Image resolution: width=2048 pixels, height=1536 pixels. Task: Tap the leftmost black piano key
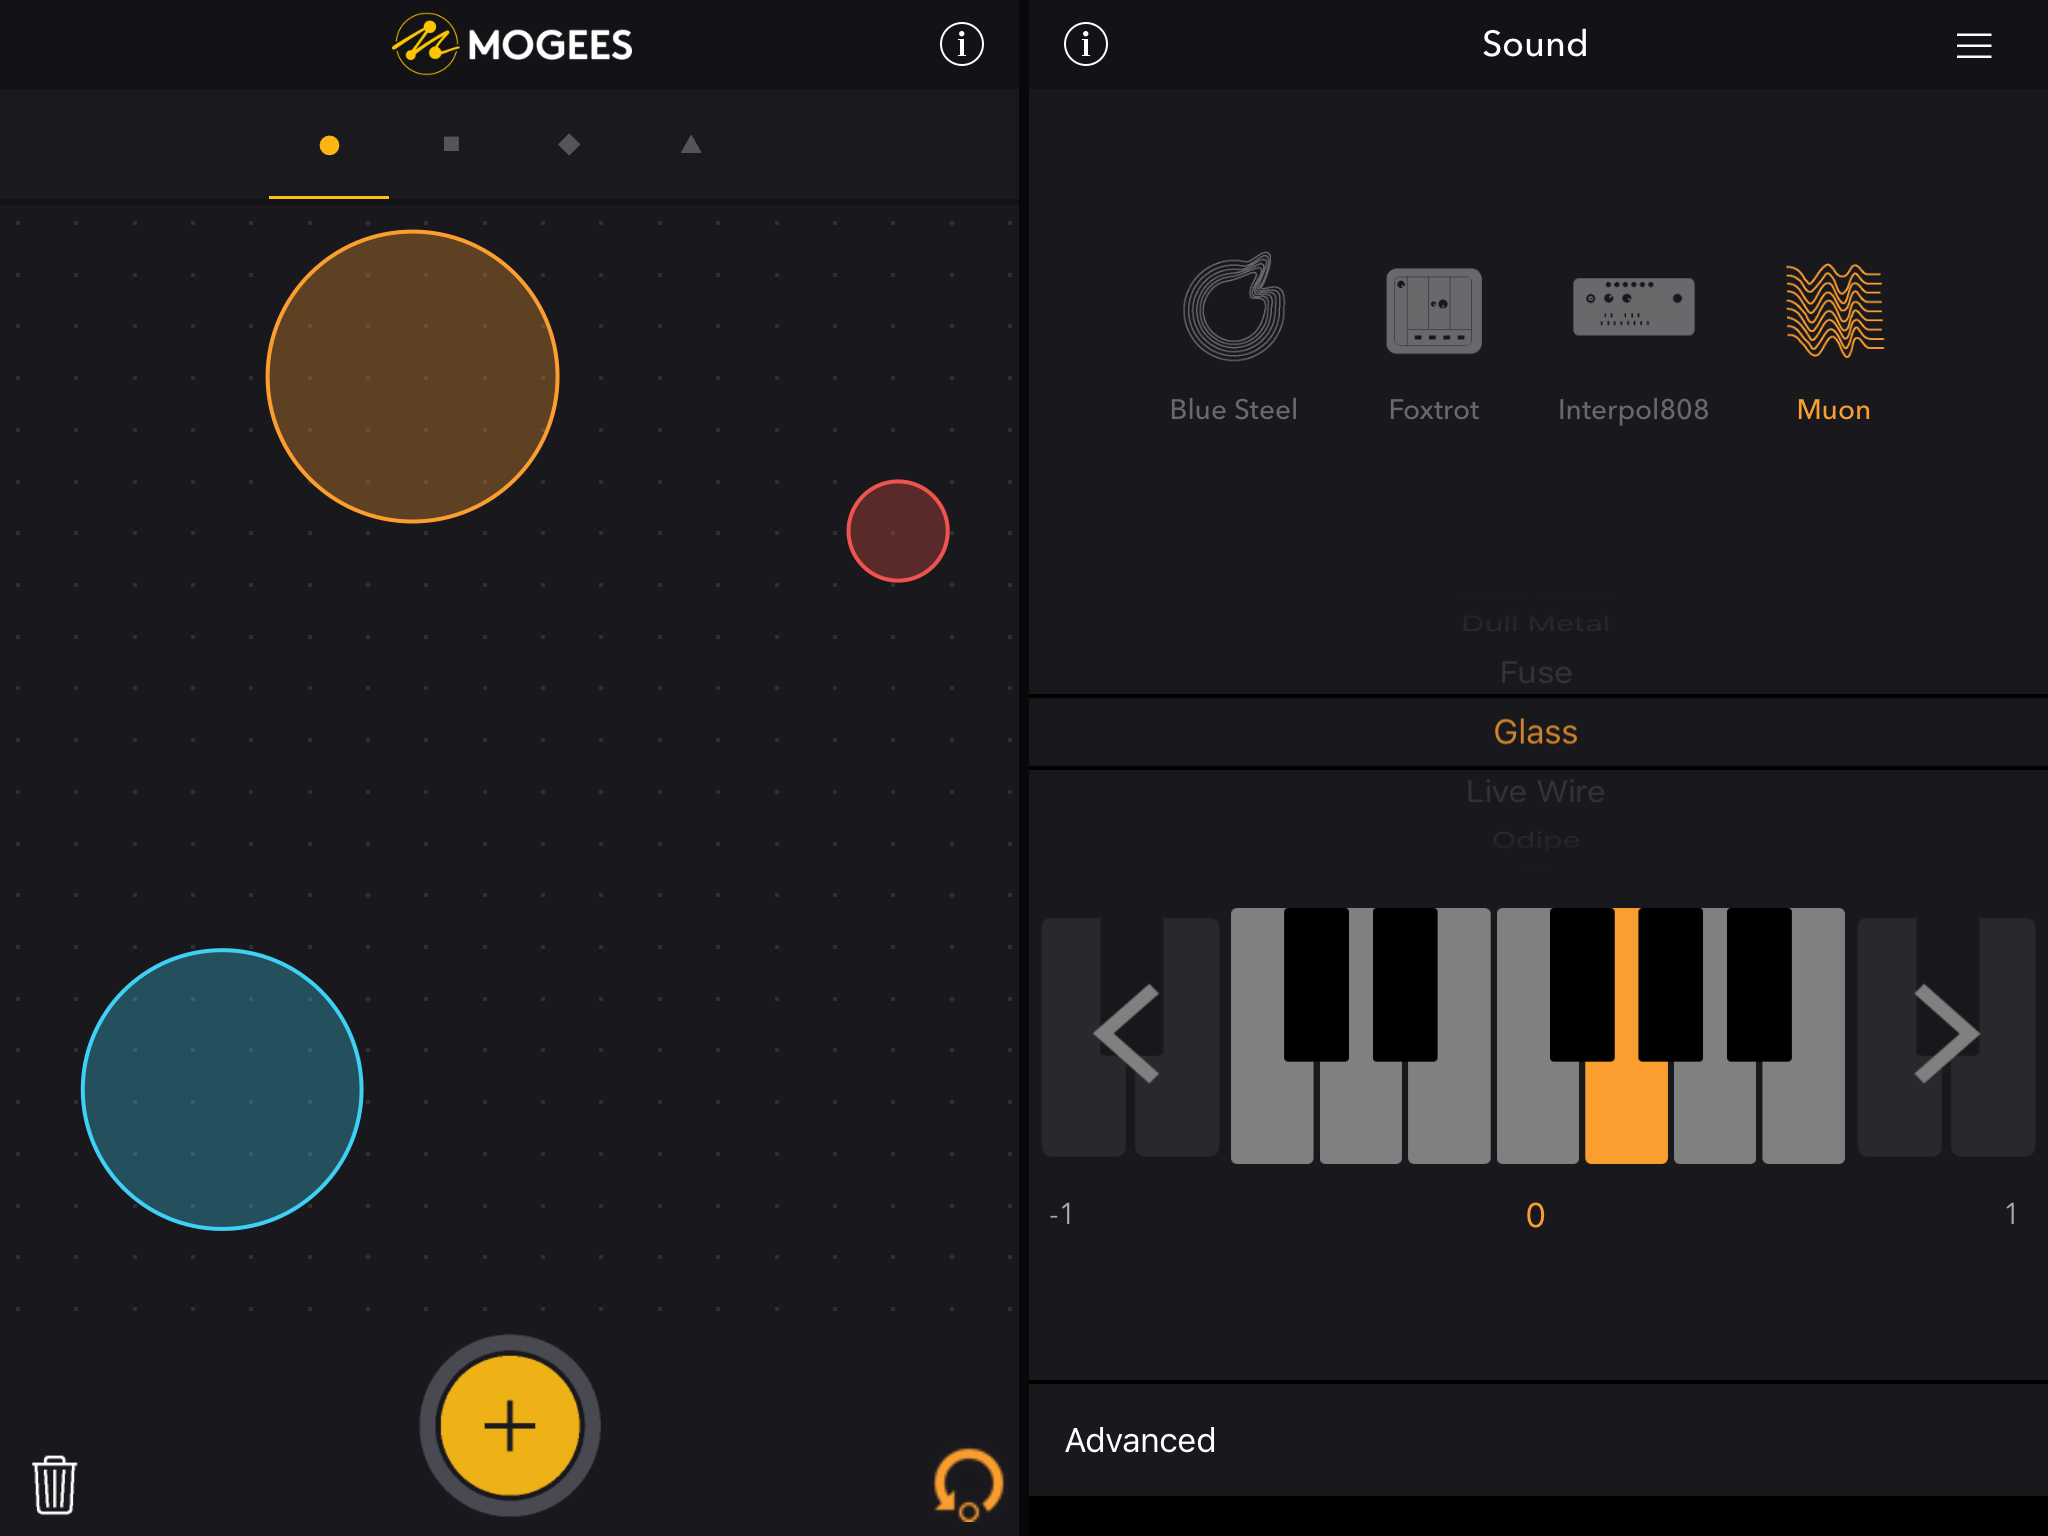tap(1316, 984)
